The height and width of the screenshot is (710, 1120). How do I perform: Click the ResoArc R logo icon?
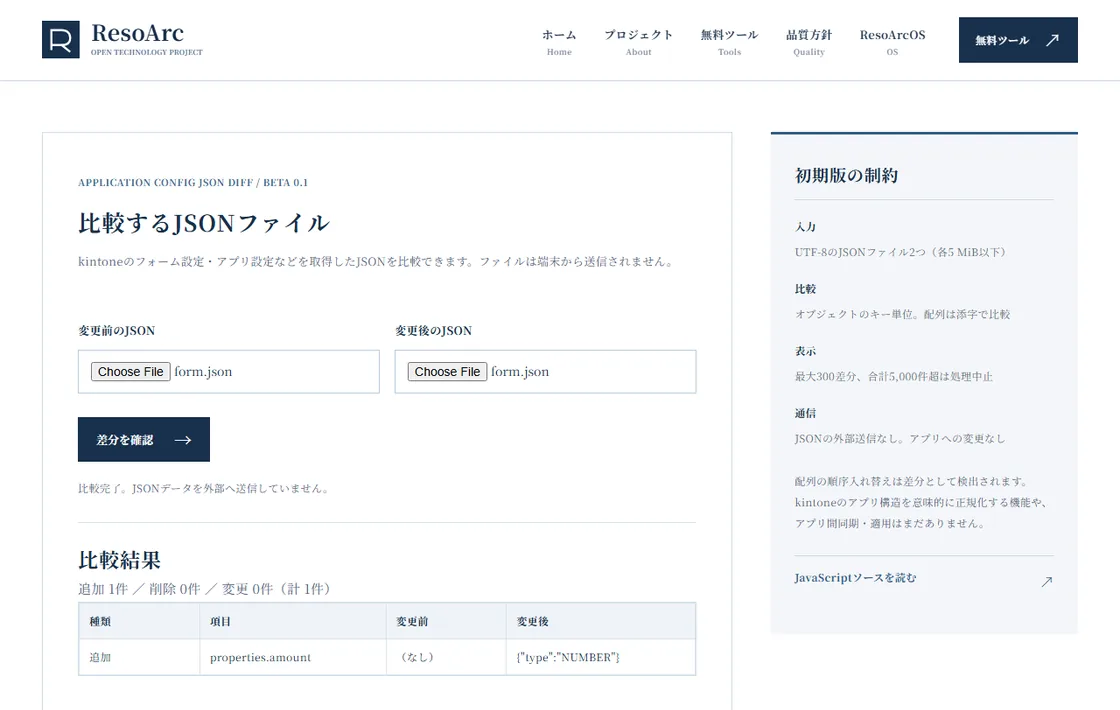(x=61, y=39)
